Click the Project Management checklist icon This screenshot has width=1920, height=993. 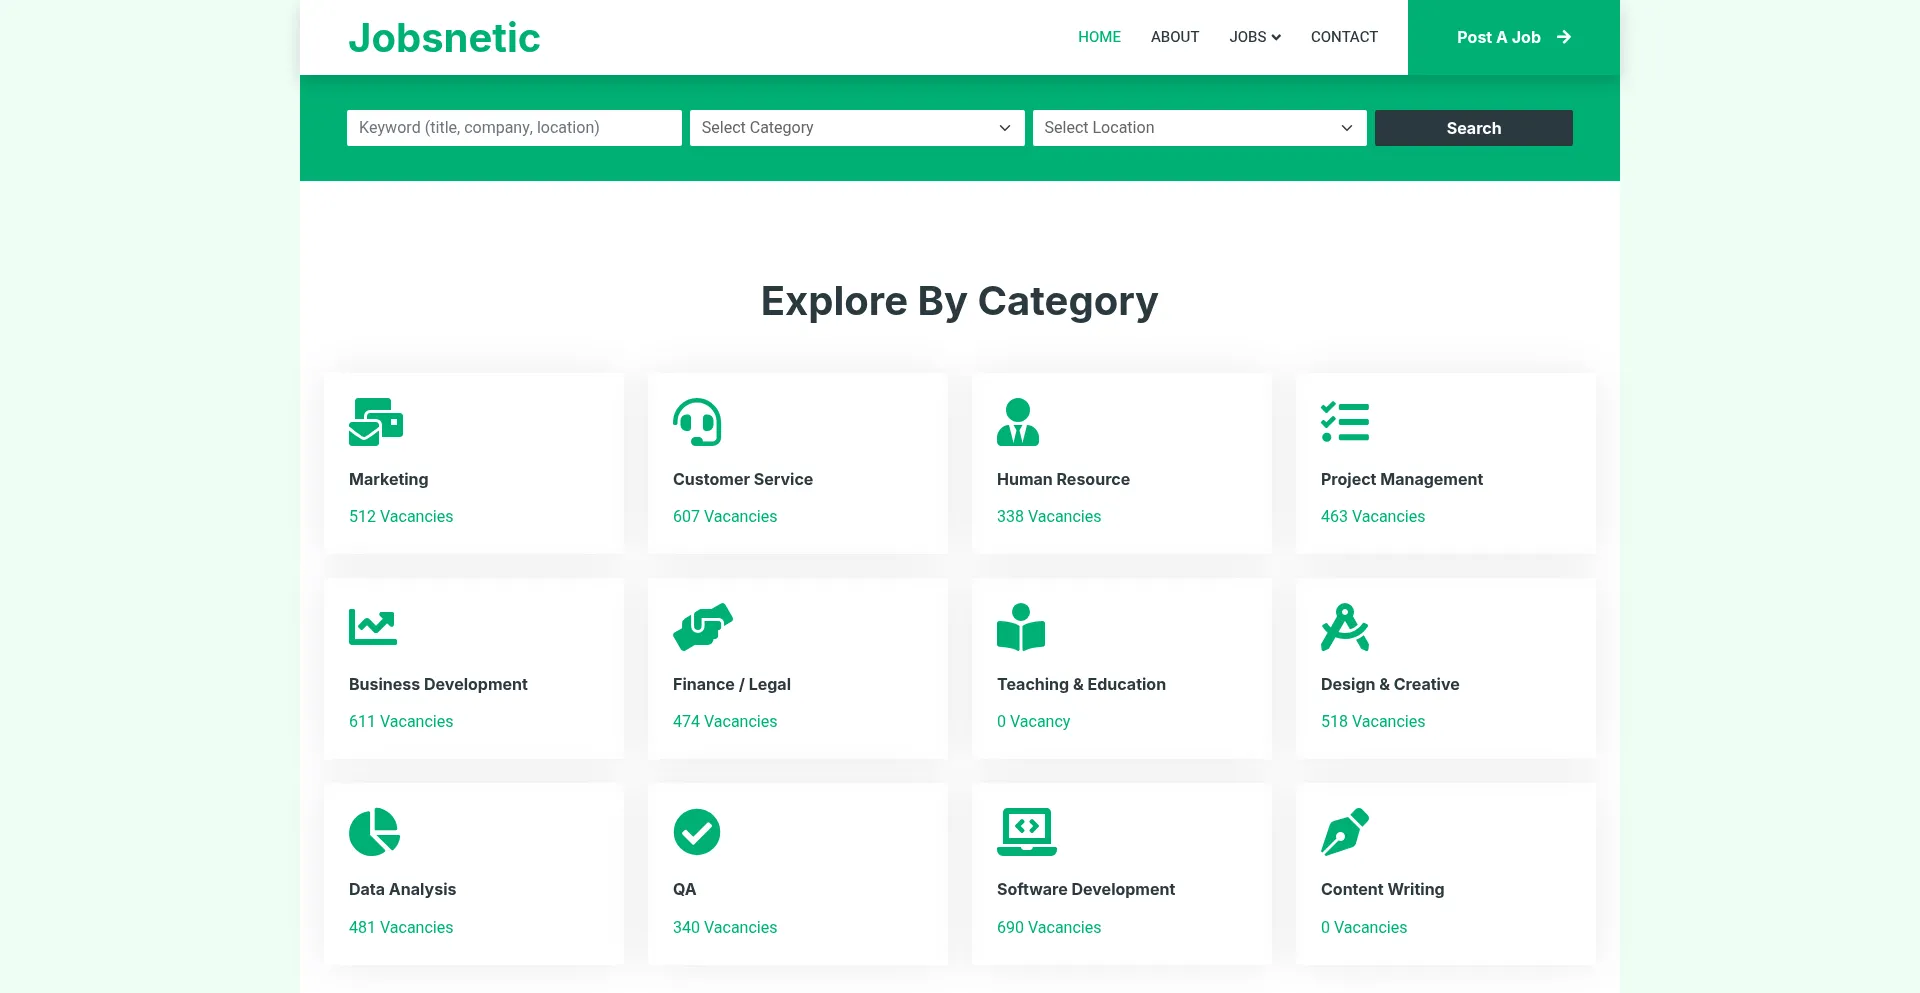(1345, 422)
